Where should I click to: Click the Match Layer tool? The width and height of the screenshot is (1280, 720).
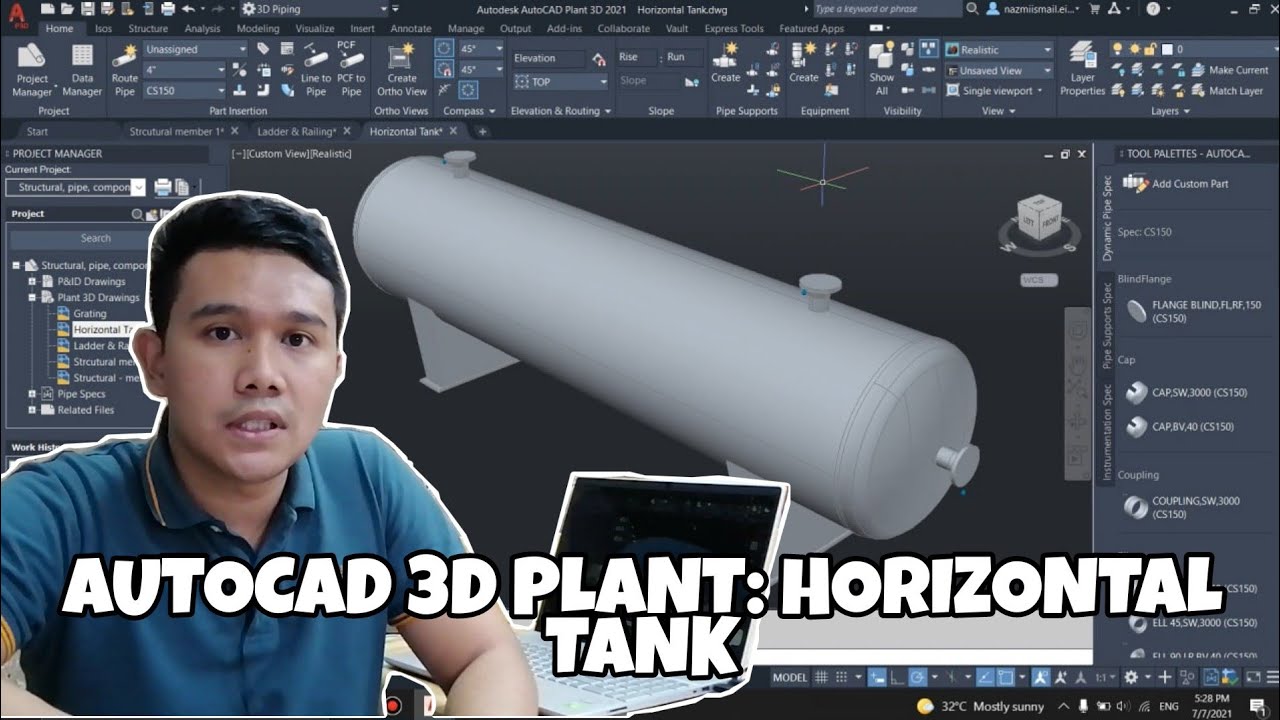1226,90
